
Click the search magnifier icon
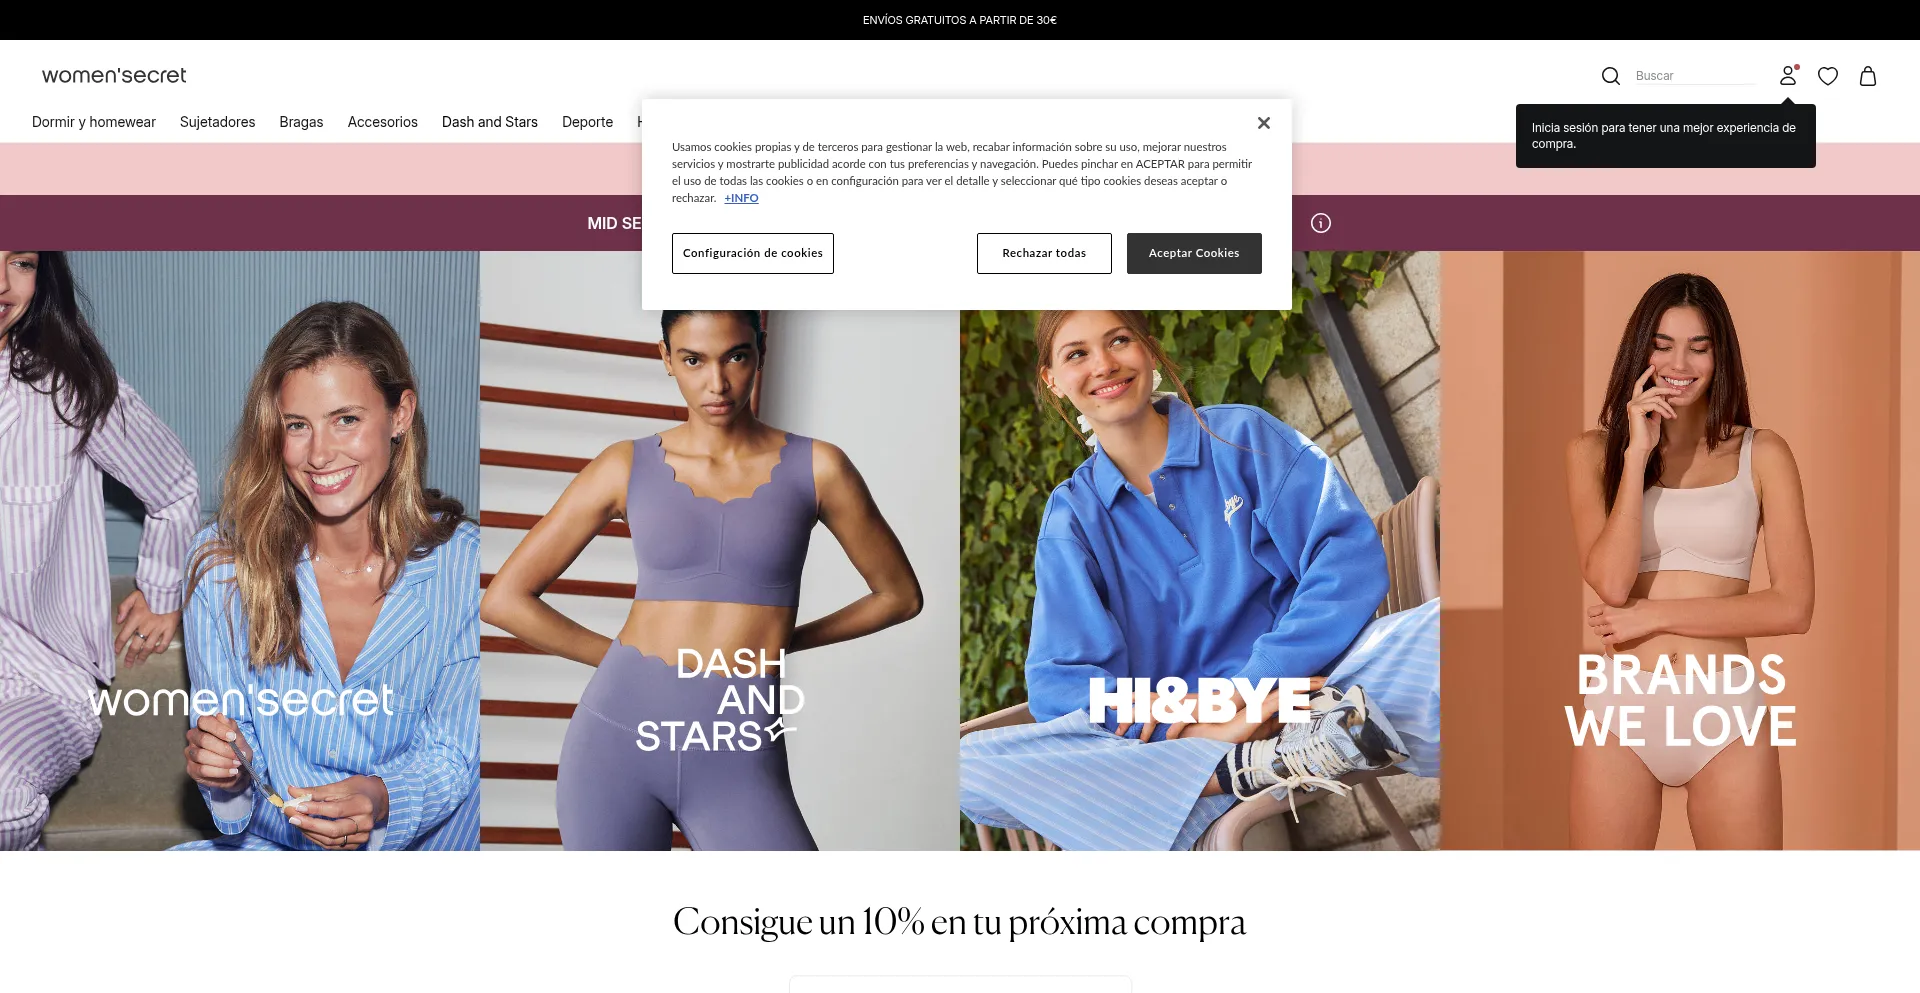[1610, 76]
